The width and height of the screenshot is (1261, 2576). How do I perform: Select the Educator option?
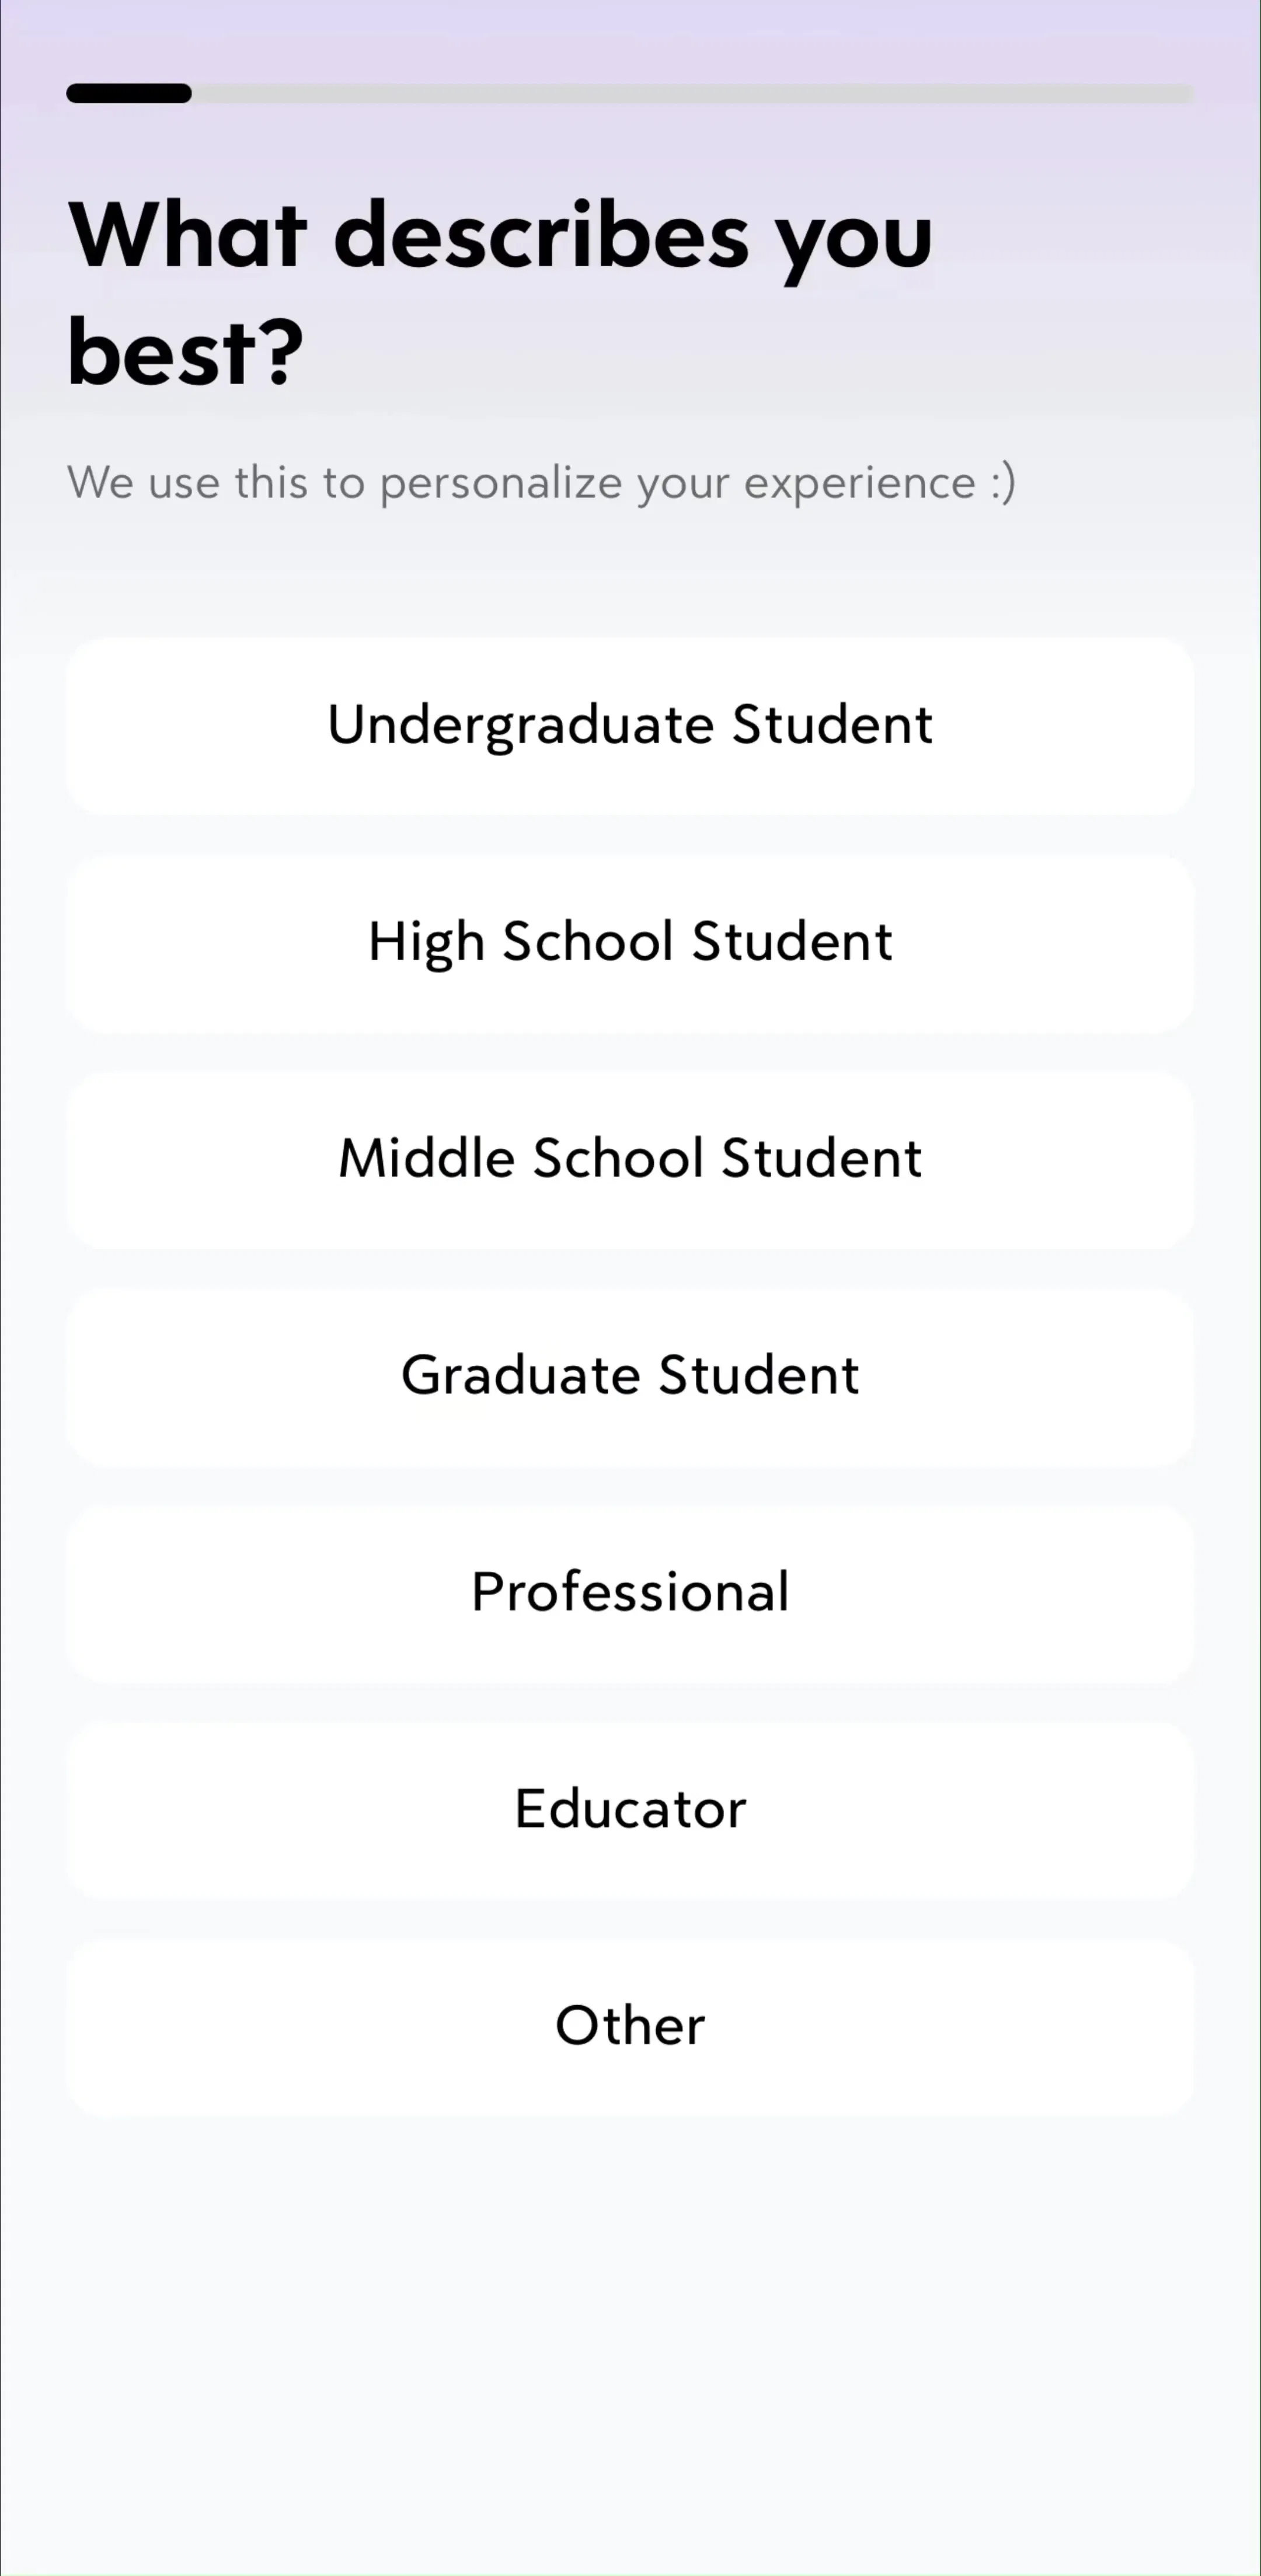[630, 1811]
